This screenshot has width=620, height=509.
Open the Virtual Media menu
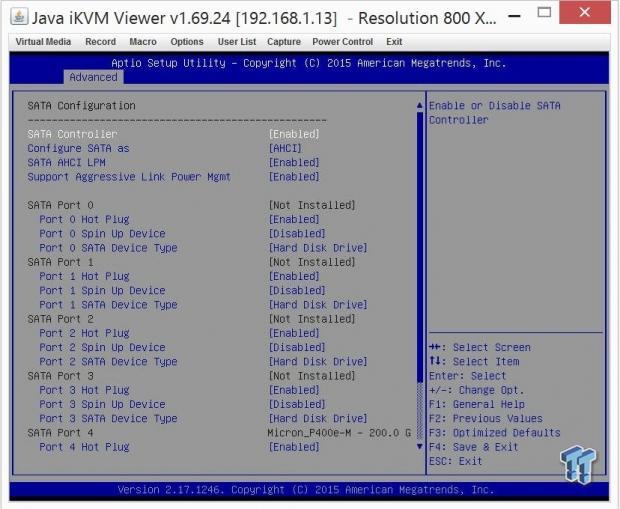[x=43, y=42]
